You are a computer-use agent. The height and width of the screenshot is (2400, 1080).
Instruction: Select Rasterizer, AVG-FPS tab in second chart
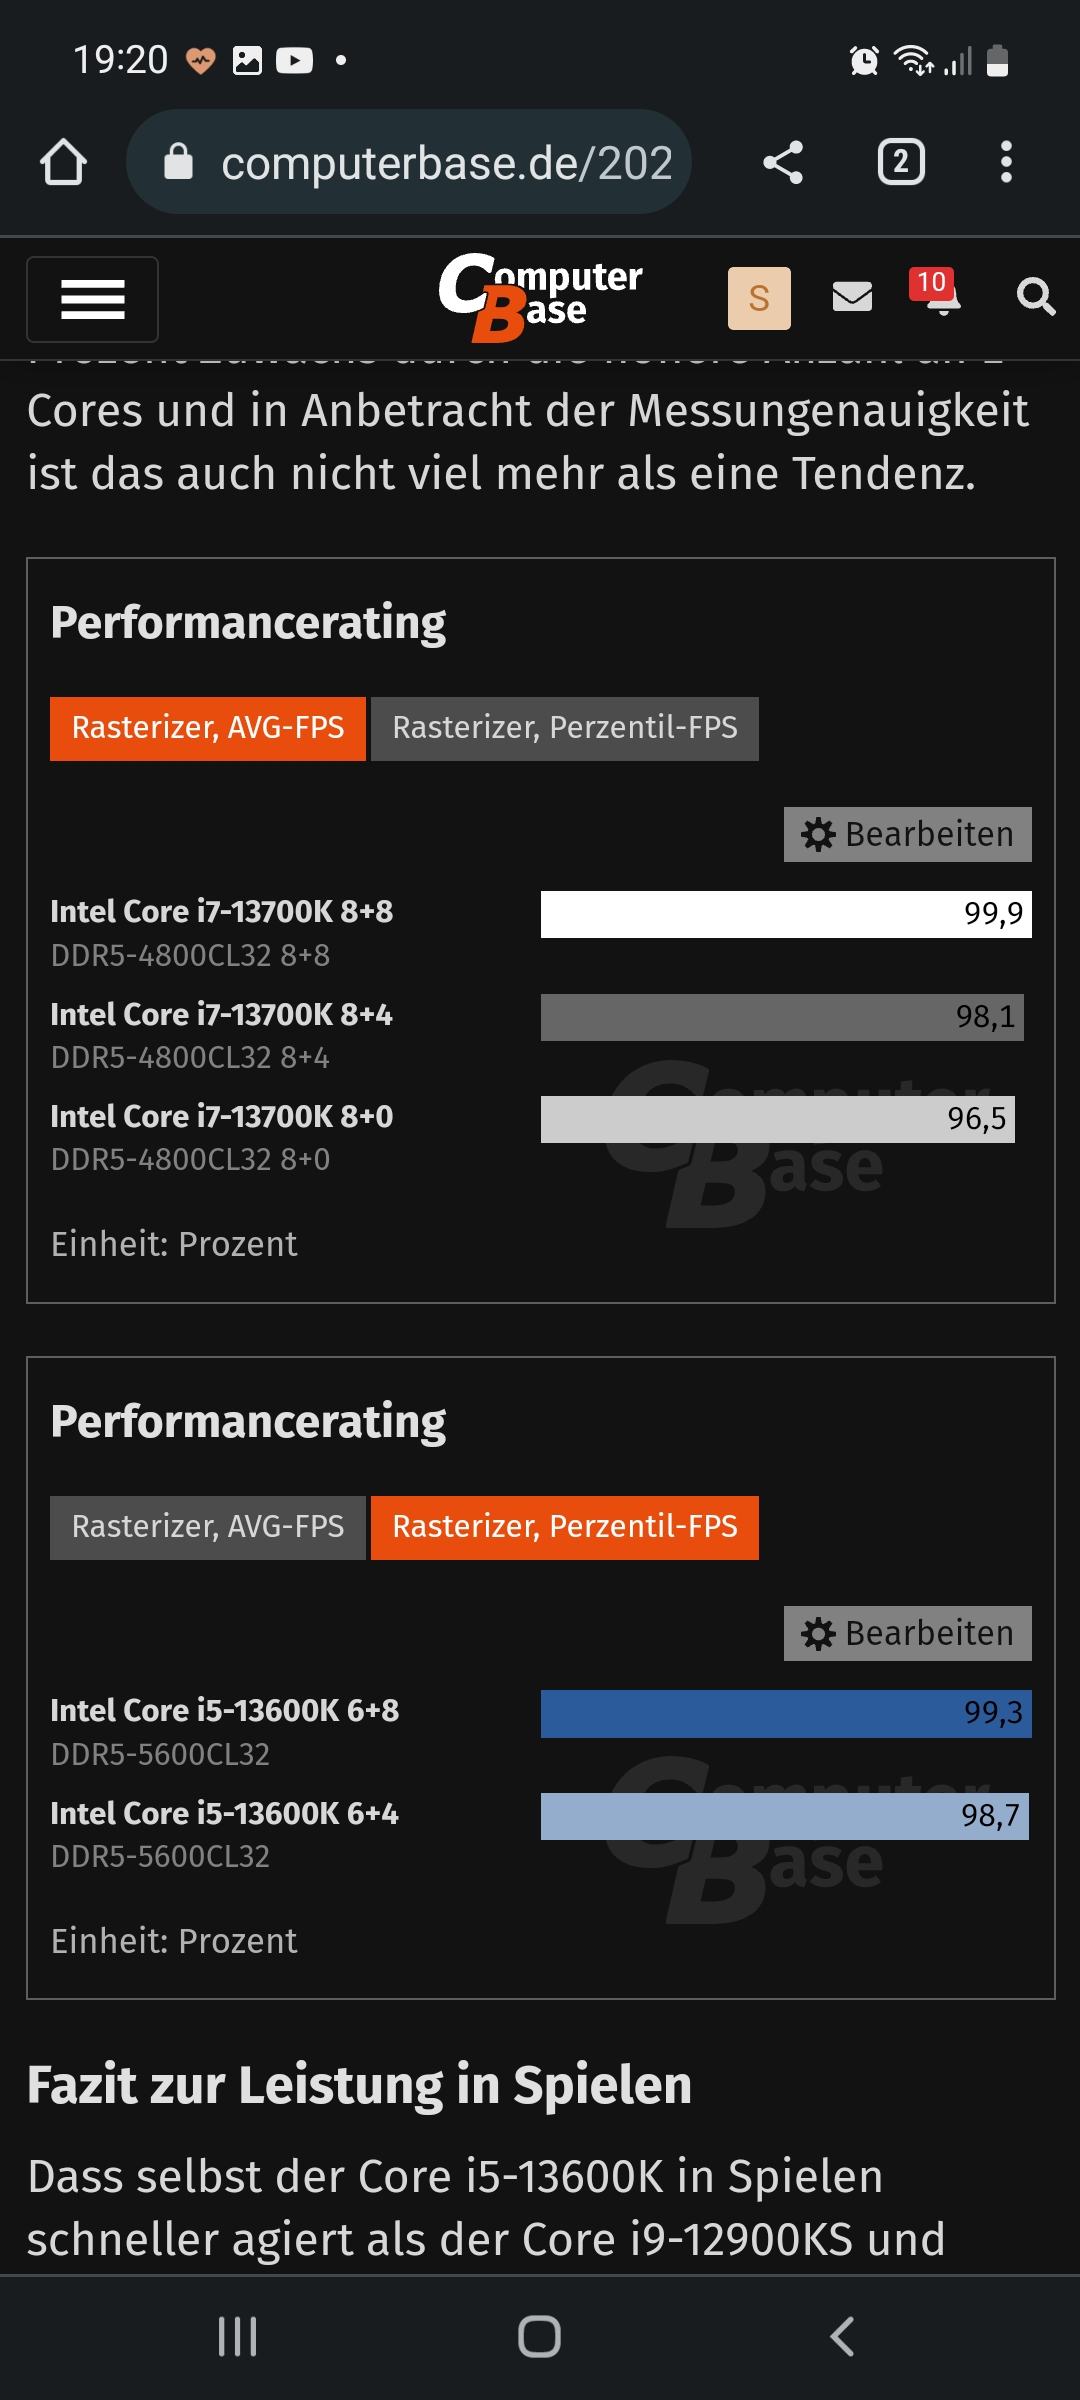coord(208,1527)
